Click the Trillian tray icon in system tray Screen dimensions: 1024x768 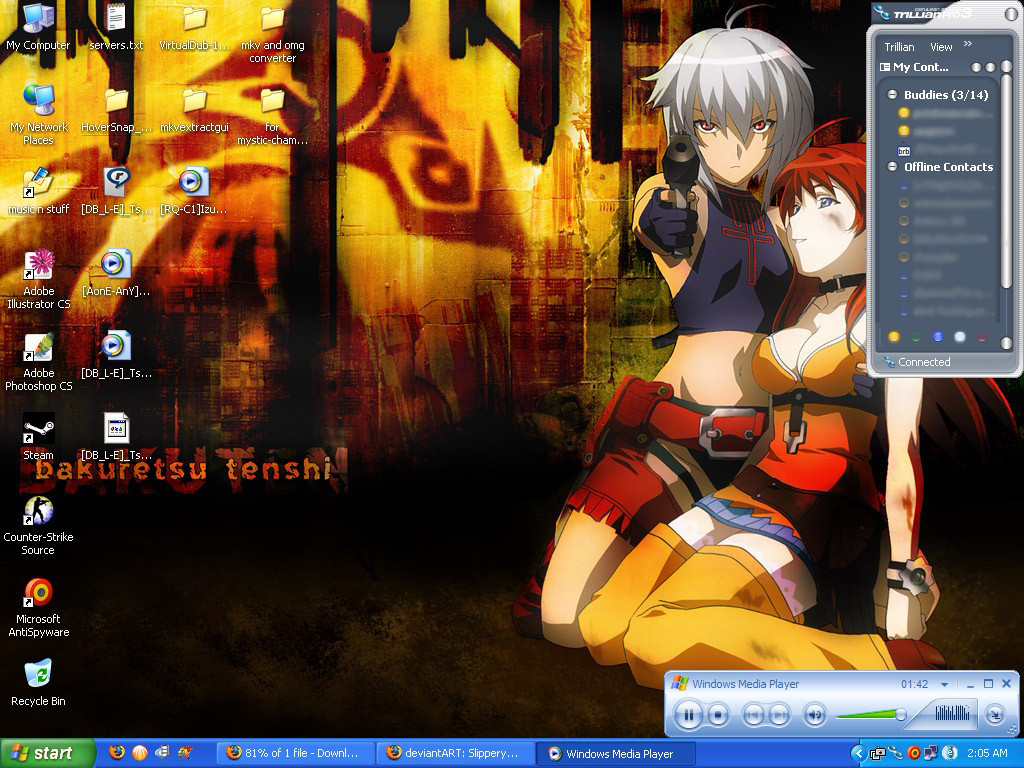pos(895,754)
